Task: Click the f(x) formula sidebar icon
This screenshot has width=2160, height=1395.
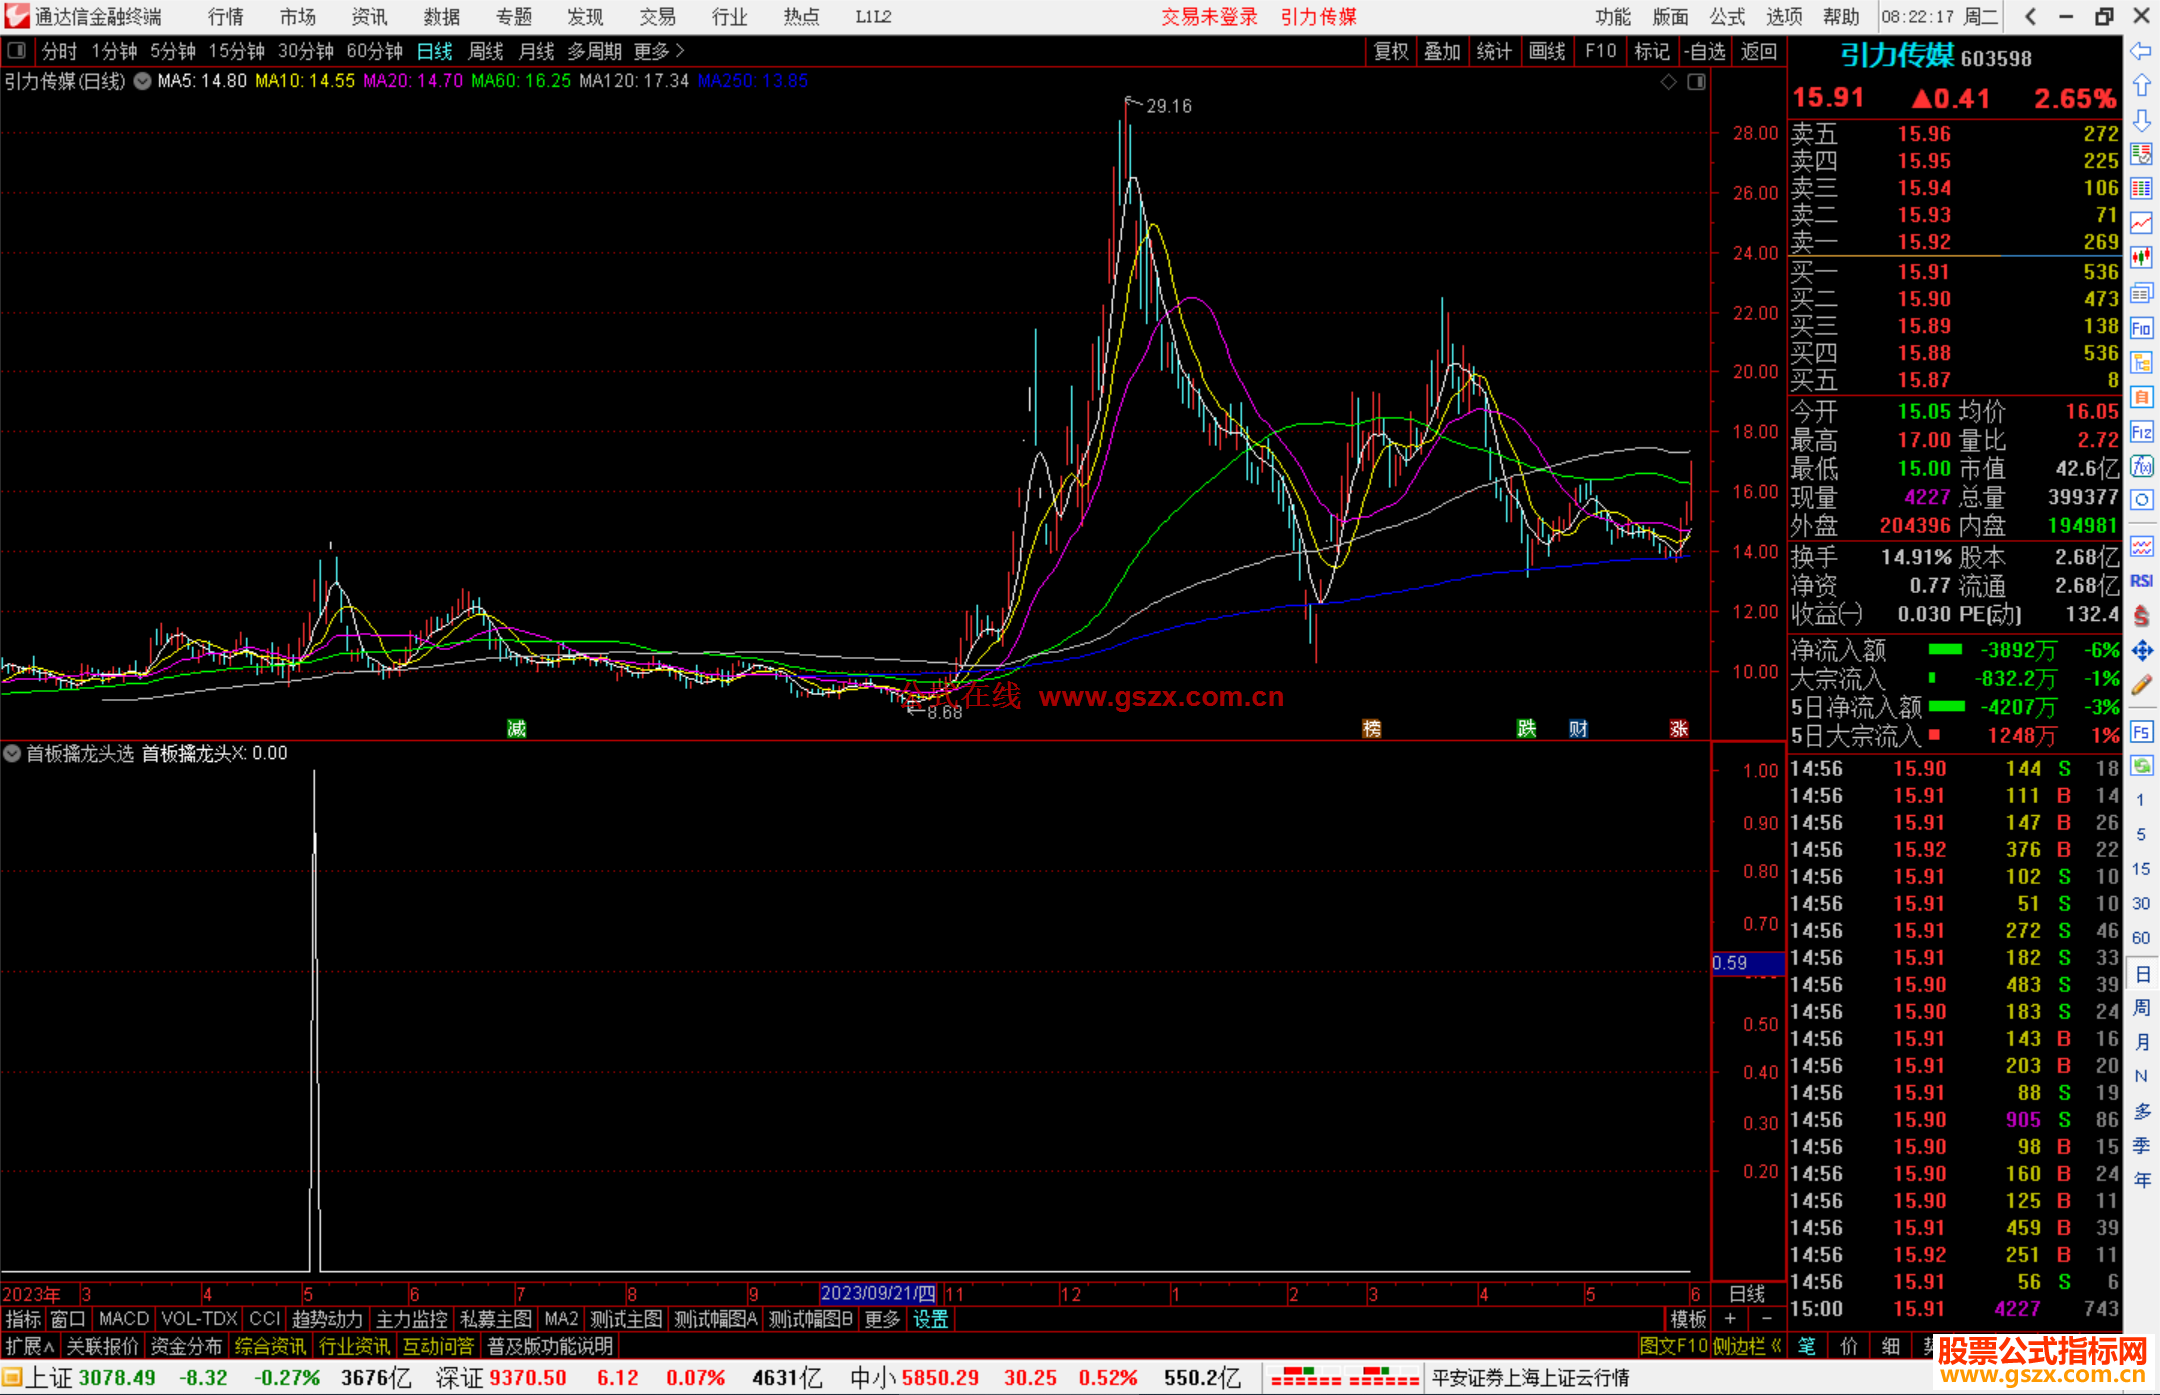Action: 2141,466
